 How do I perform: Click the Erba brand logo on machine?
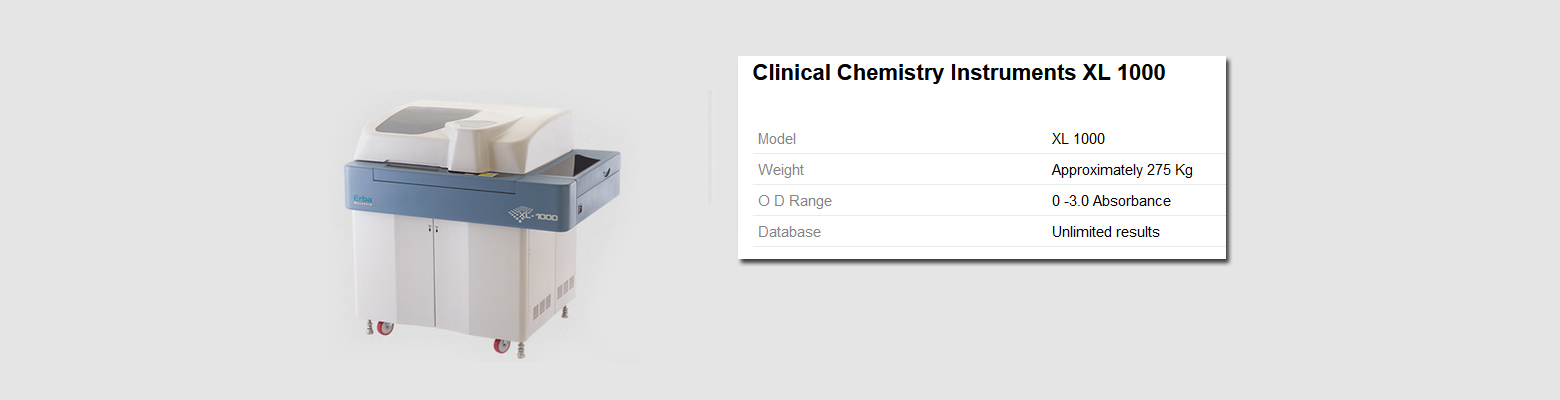[362, 202]
